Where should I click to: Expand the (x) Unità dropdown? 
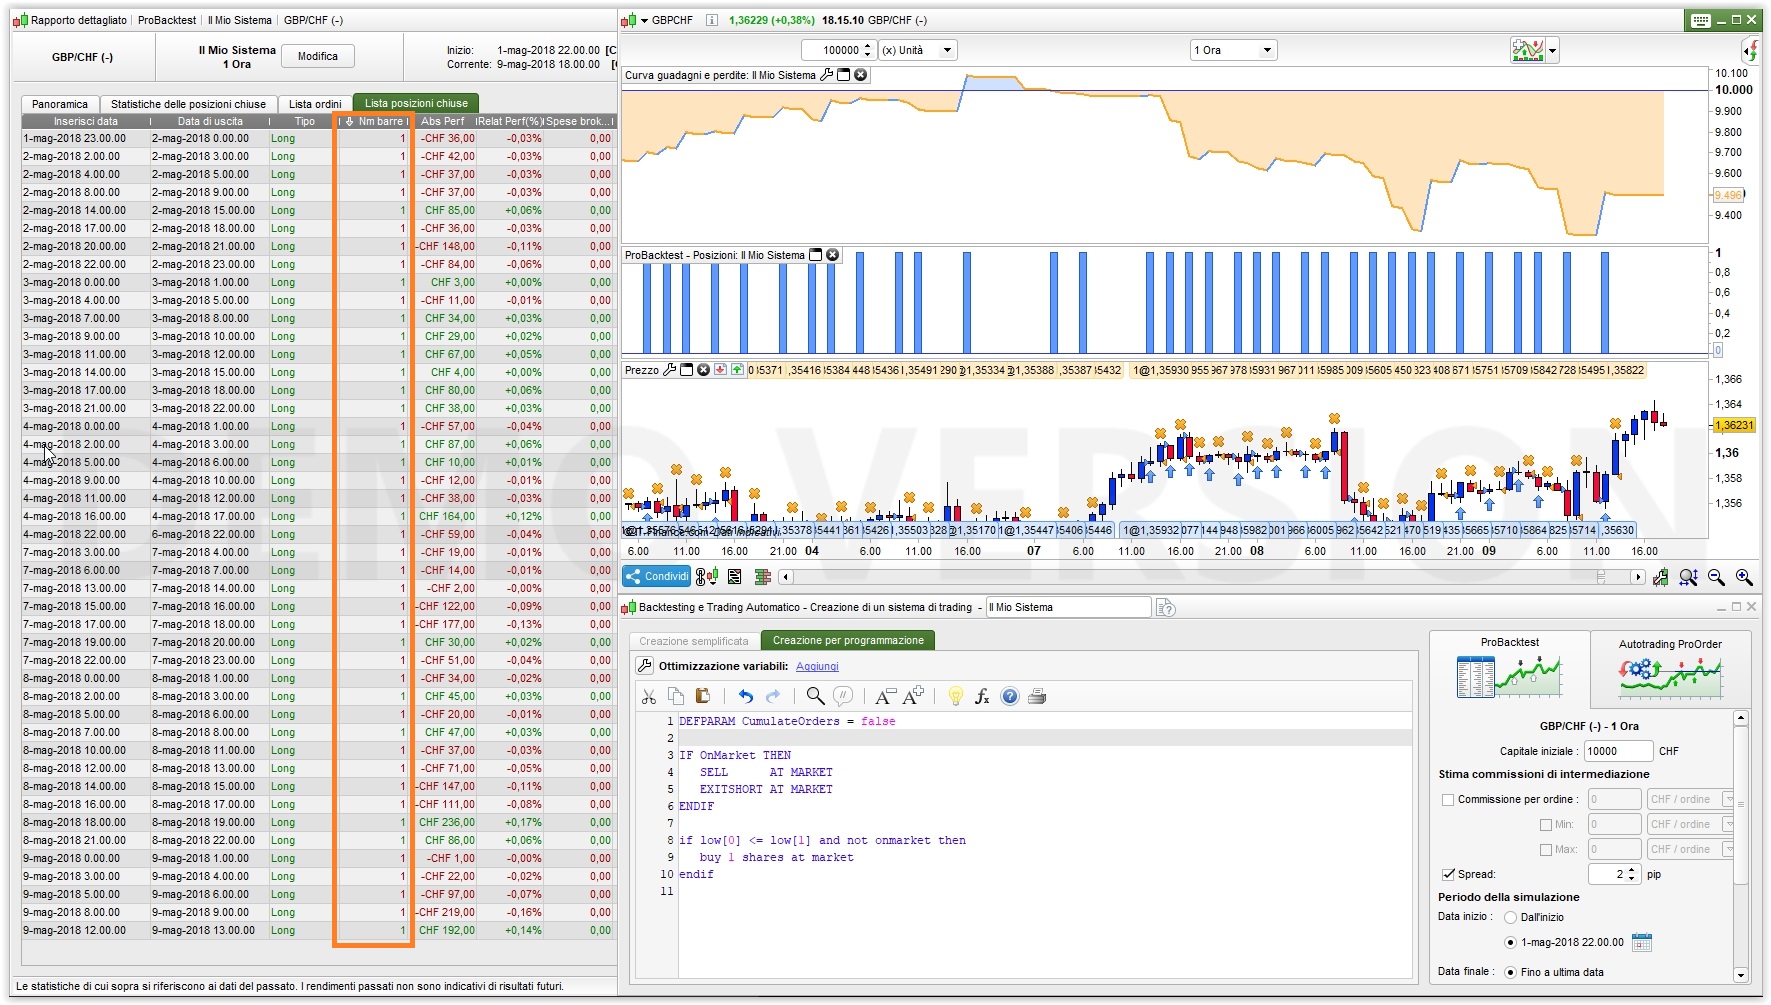click(946, 50)
